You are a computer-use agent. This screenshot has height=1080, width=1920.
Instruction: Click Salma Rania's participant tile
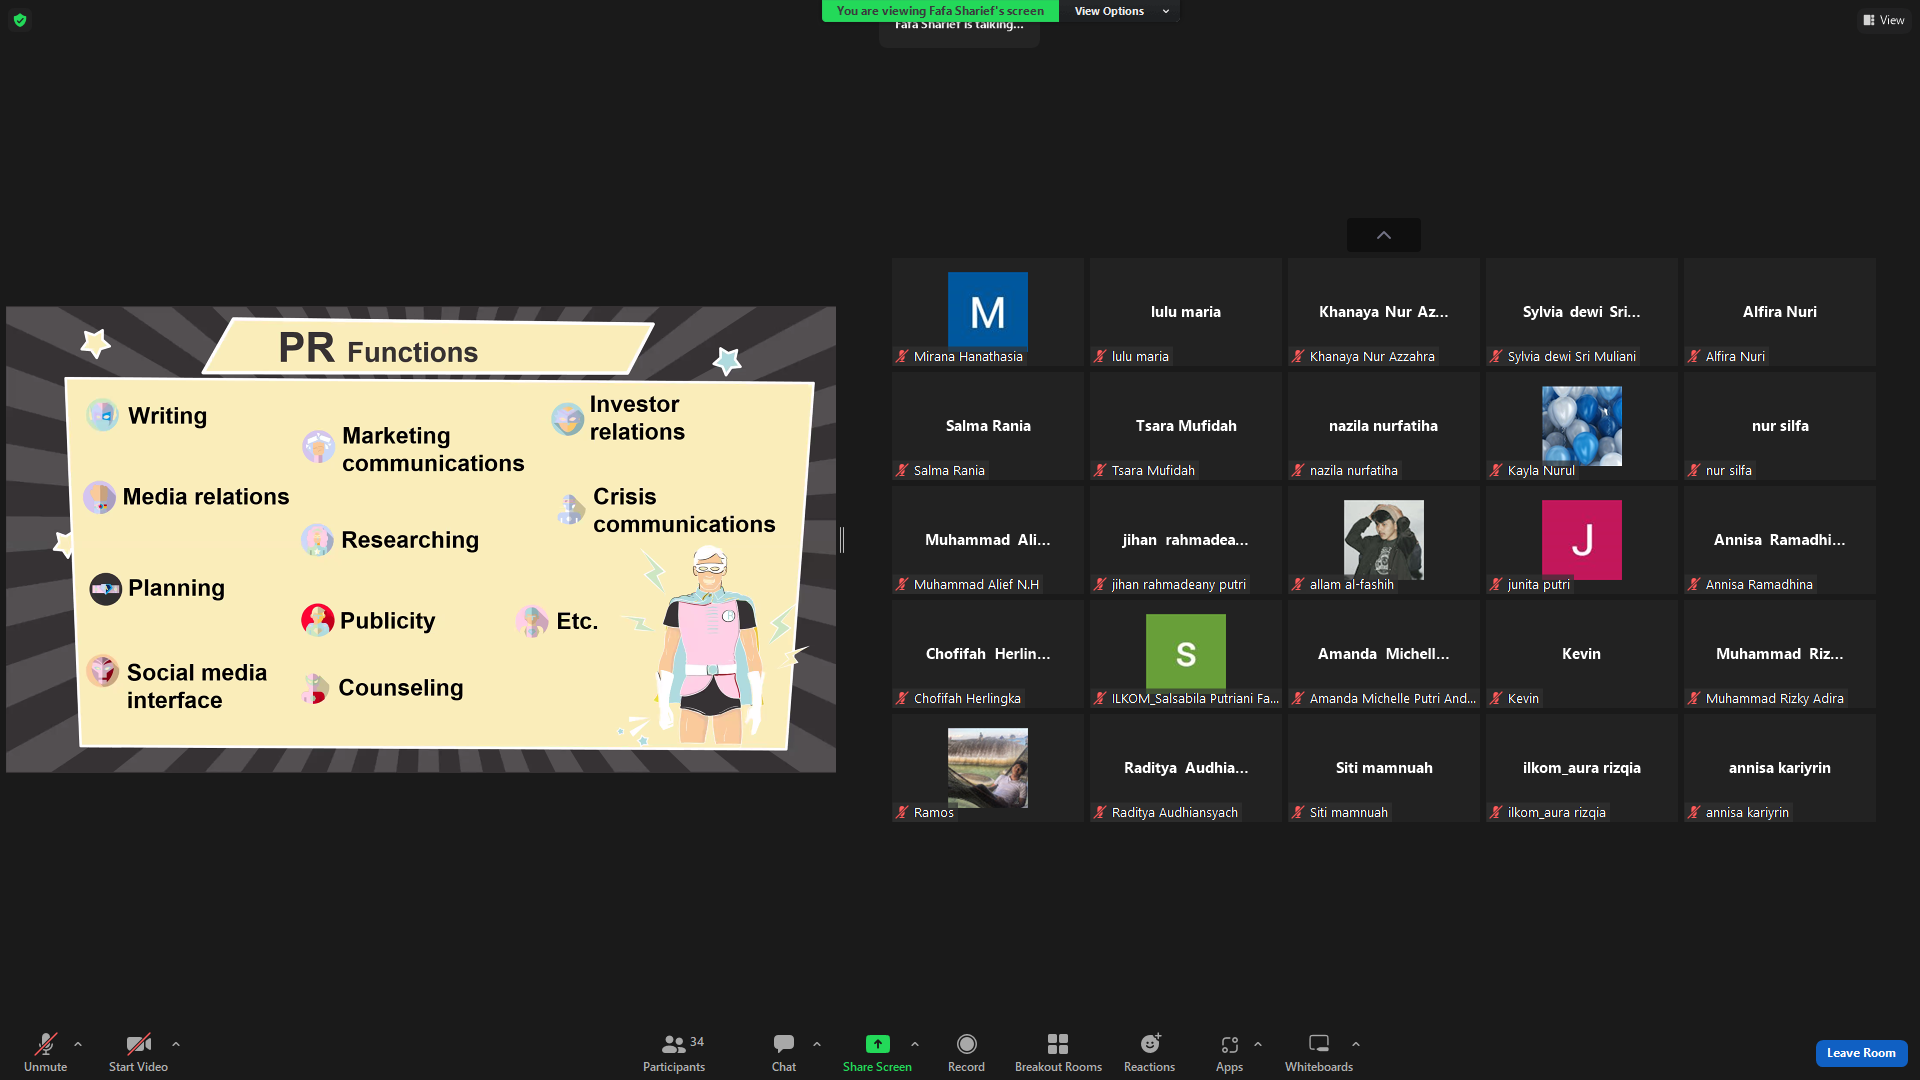(x=988, y=426)
